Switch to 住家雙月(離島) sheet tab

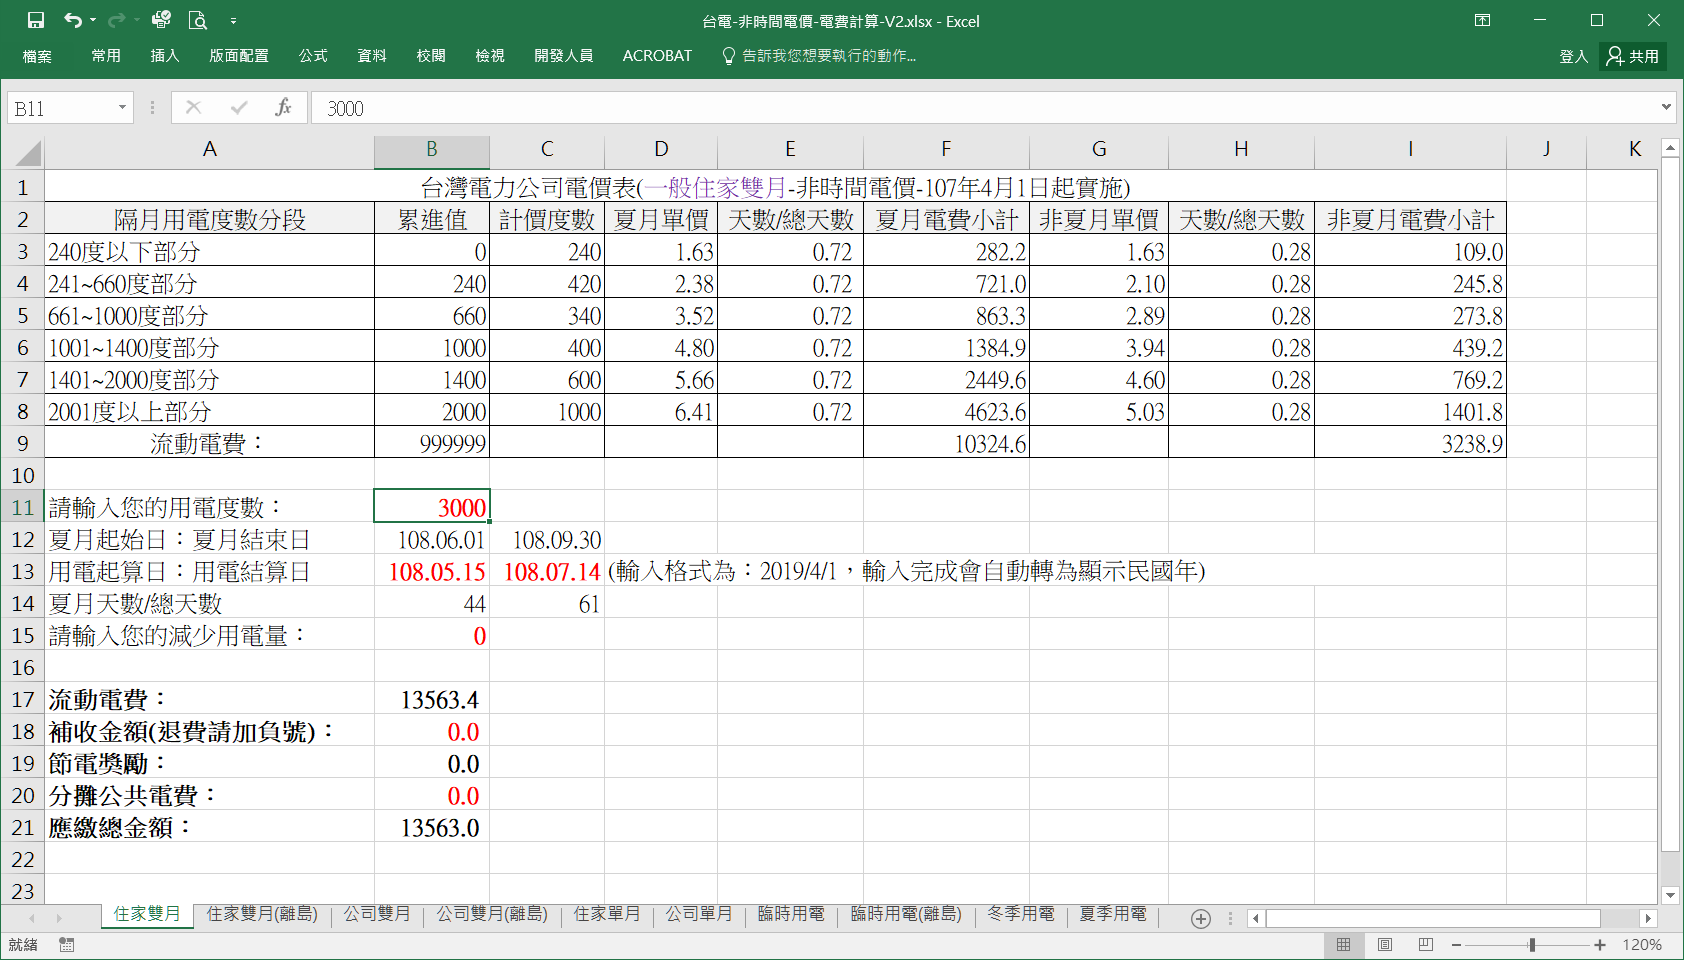[262, 914]
